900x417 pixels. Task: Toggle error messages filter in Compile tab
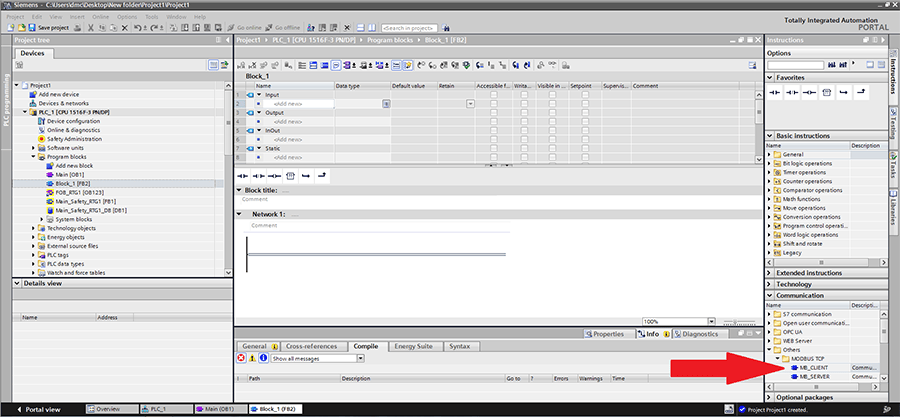click(x=242, y=358)
